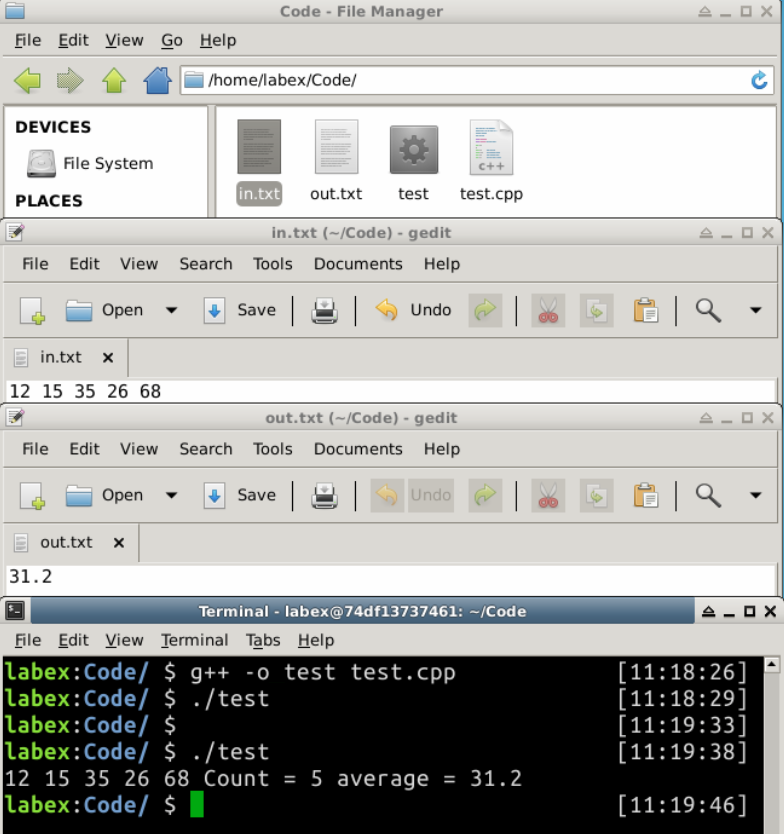Screen dimensions: 784x834
Task: Expand the Open dropdown arrow in out.txt gedit
Action: (171, 496)
